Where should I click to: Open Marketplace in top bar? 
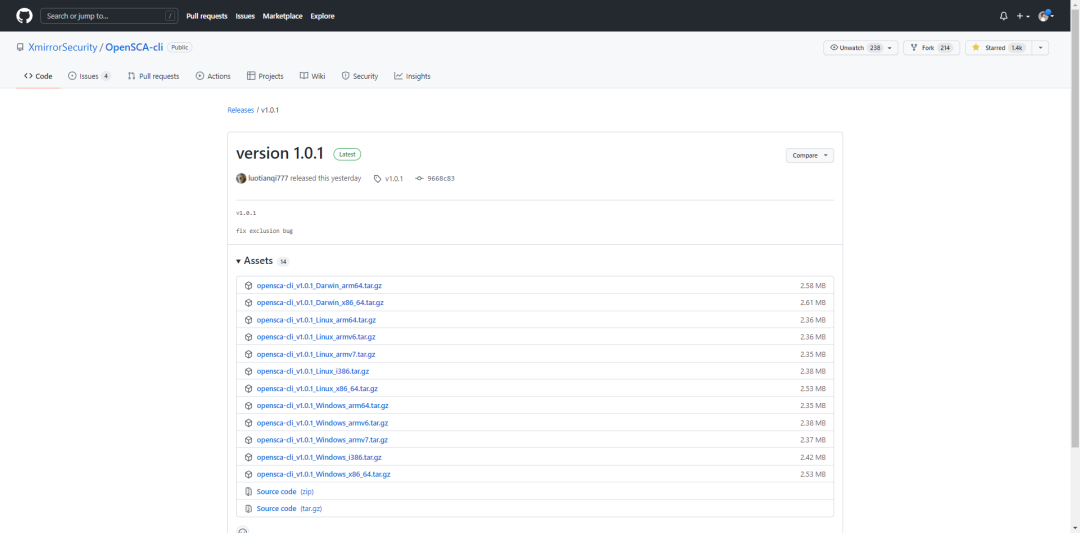pos(282,16)
